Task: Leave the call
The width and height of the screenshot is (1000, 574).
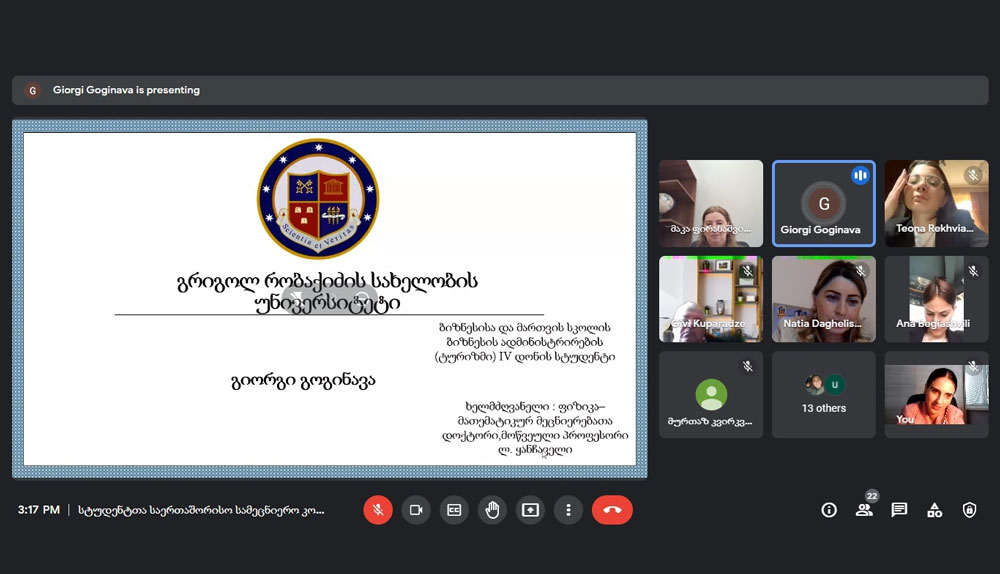Action: pyautogui.click(x=612, y=510)
